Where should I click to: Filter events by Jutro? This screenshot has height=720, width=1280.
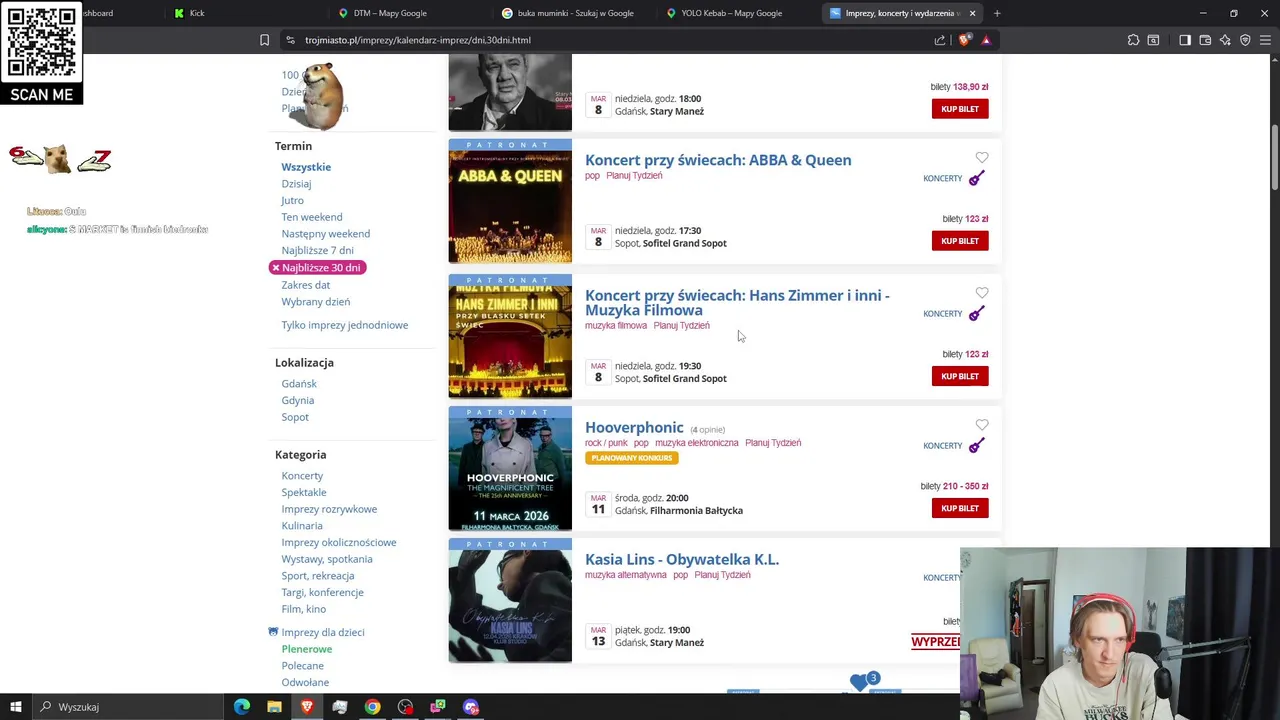tap(292, 200)
